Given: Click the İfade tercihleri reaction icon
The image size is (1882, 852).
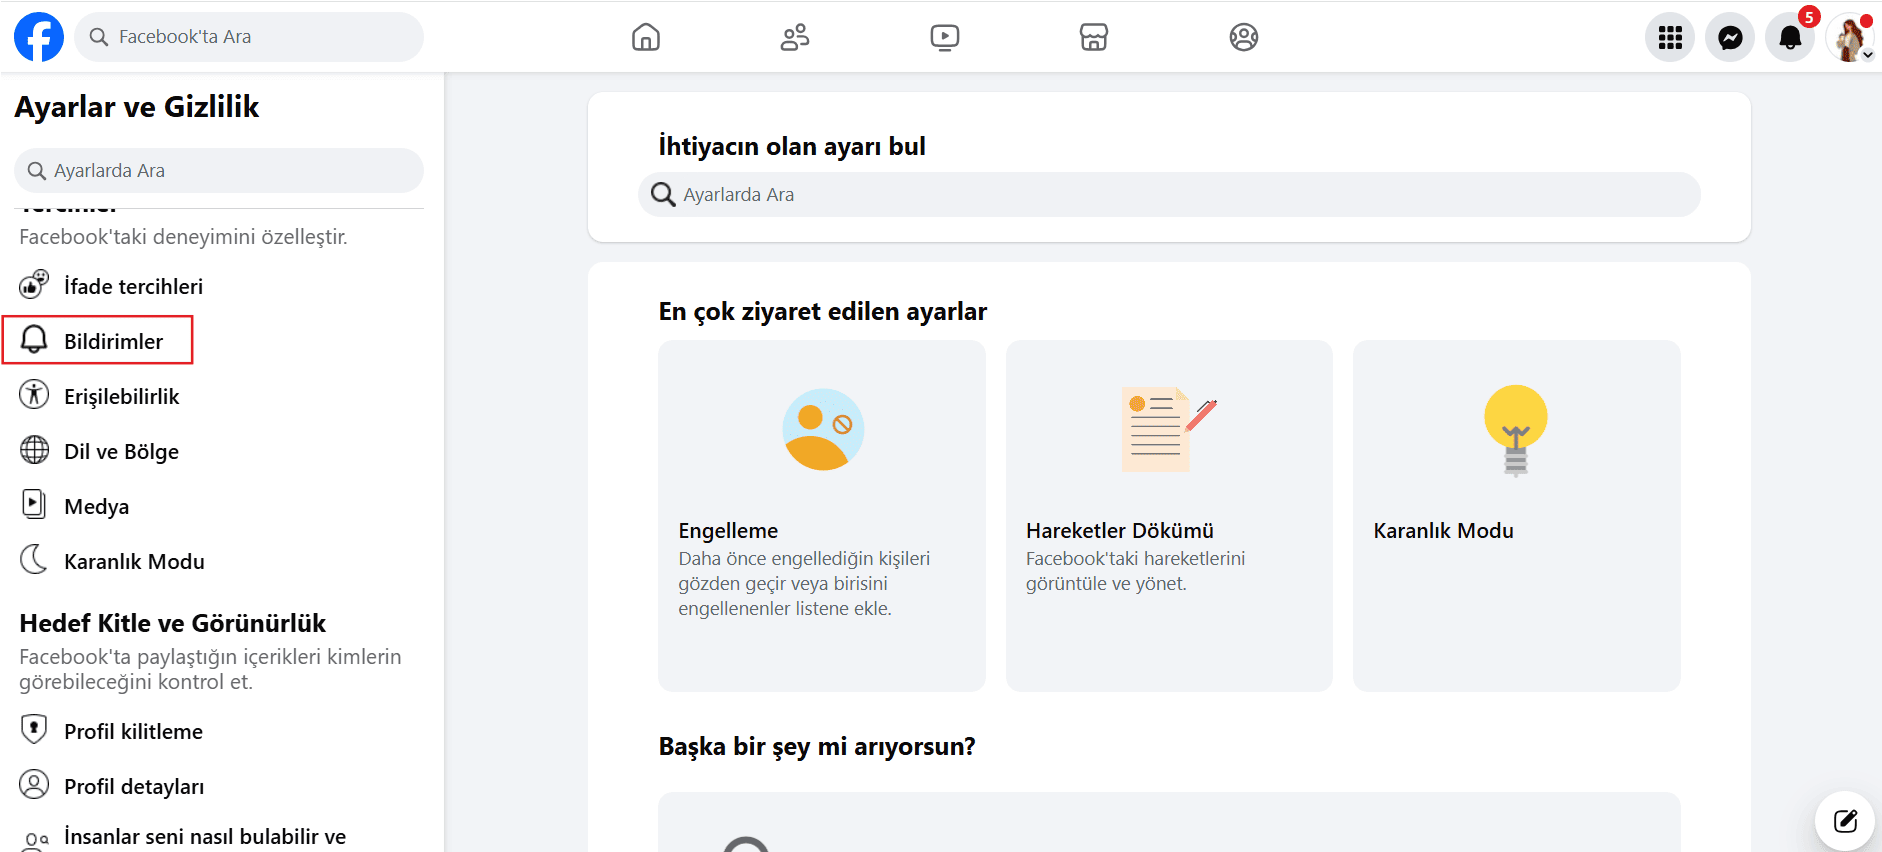Looking at the screenshot, I should click(34, 285).
